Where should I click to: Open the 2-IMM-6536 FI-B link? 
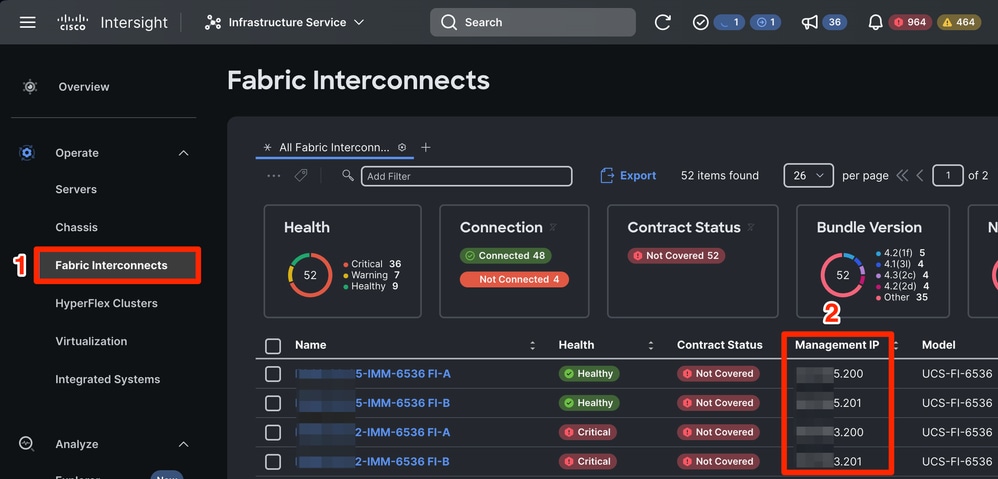373,462
